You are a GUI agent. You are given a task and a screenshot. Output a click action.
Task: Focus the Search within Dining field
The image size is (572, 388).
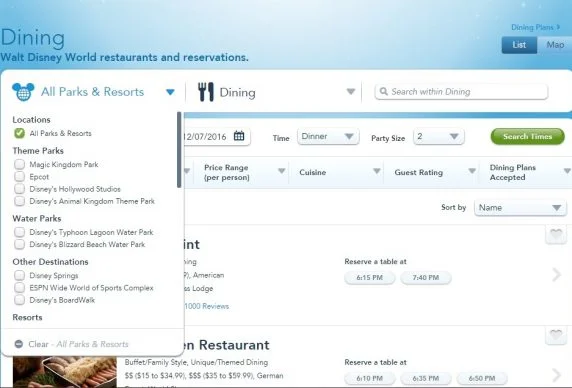click(x=461, y=92)
